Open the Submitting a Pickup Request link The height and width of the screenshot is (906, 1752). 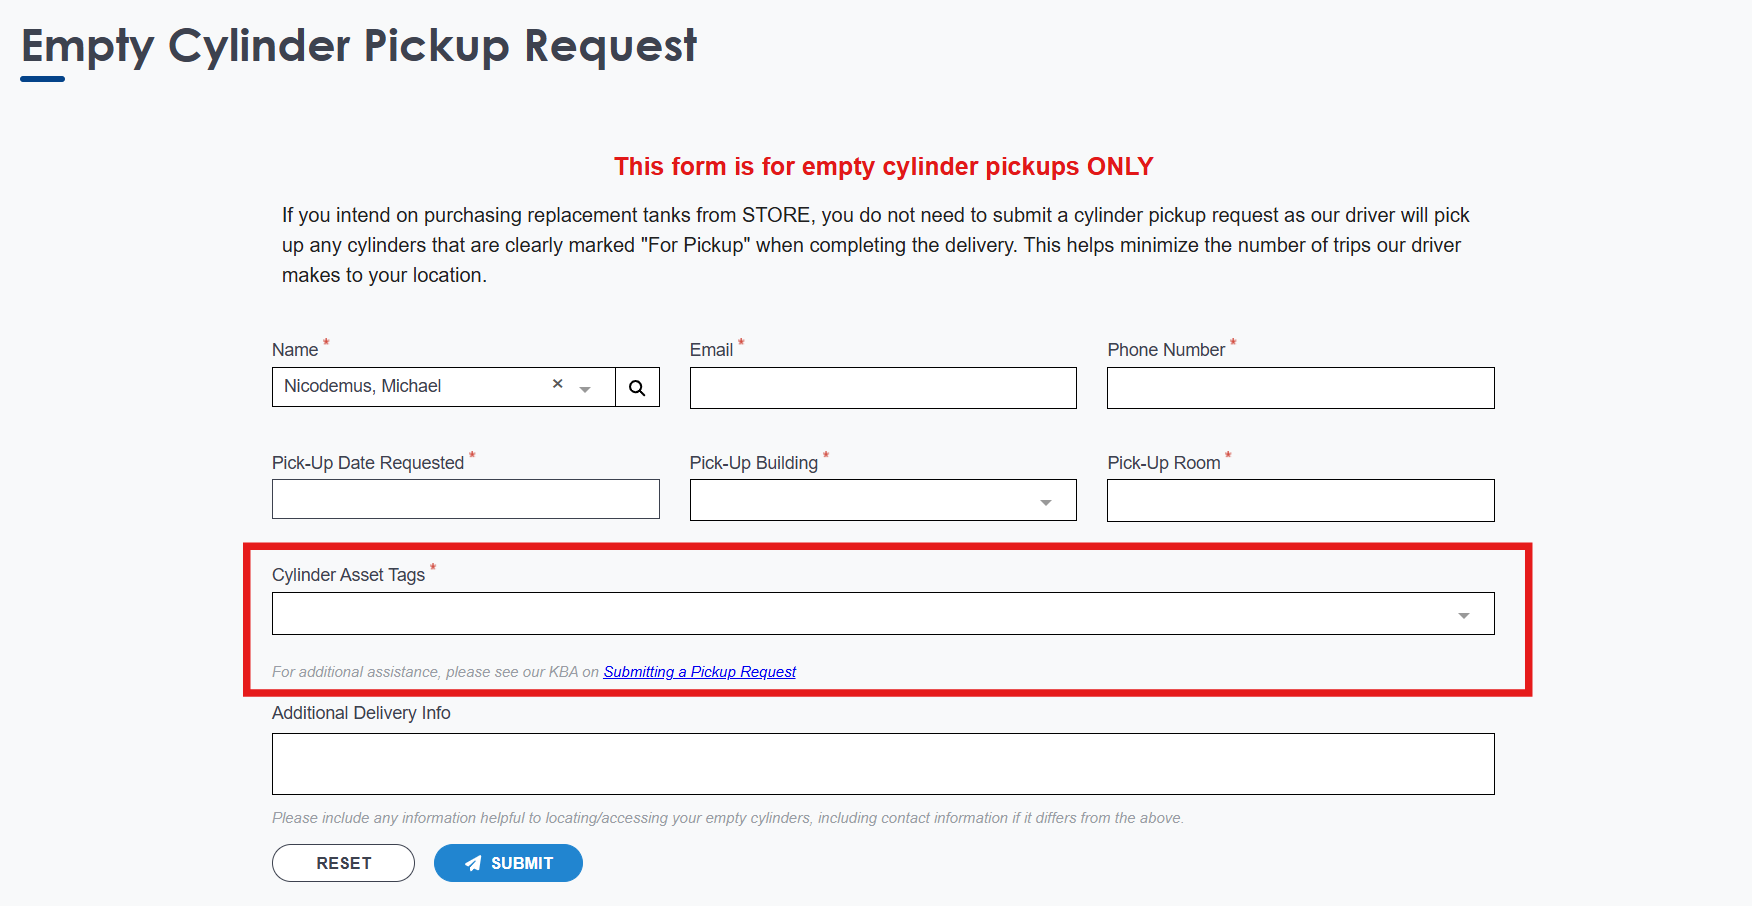[699, 672]
